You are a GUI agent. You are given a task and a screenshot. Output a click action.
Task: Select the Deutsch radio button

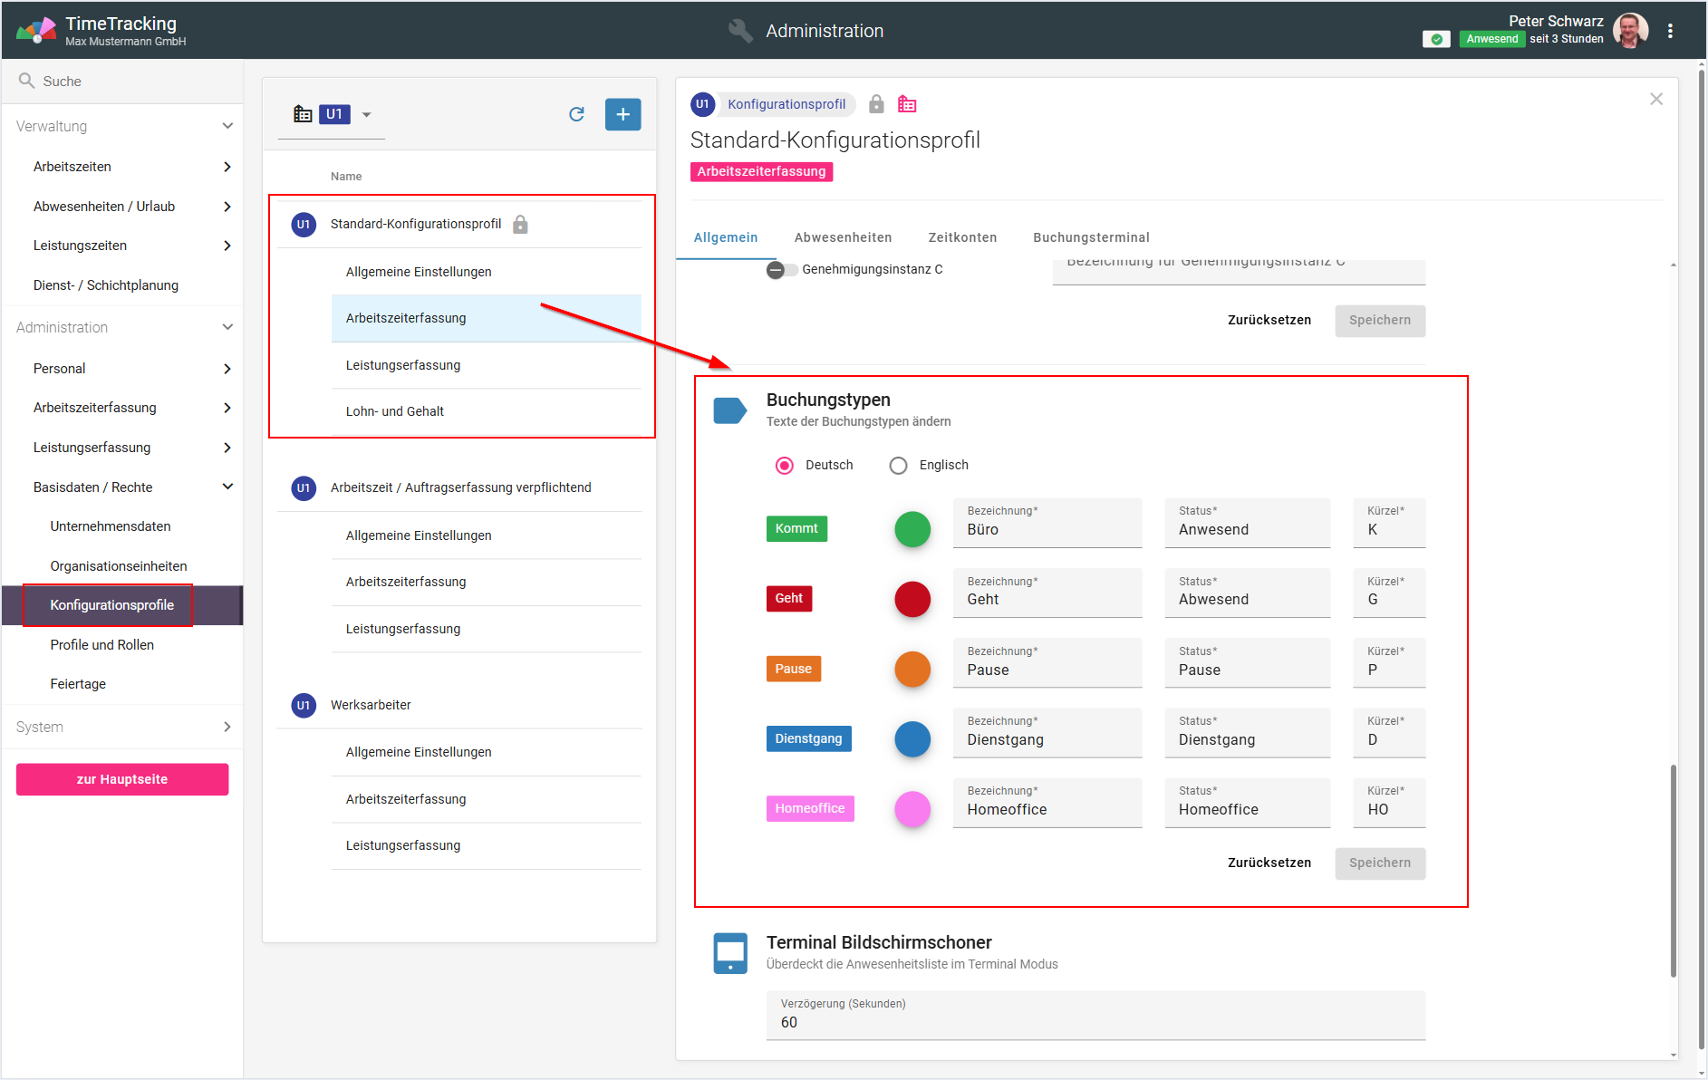(785, 465)
